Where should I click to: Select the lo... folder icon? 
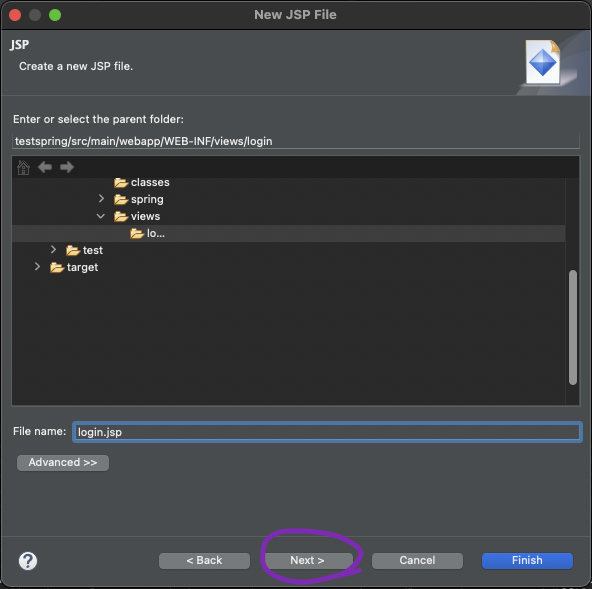pos(137,234)
